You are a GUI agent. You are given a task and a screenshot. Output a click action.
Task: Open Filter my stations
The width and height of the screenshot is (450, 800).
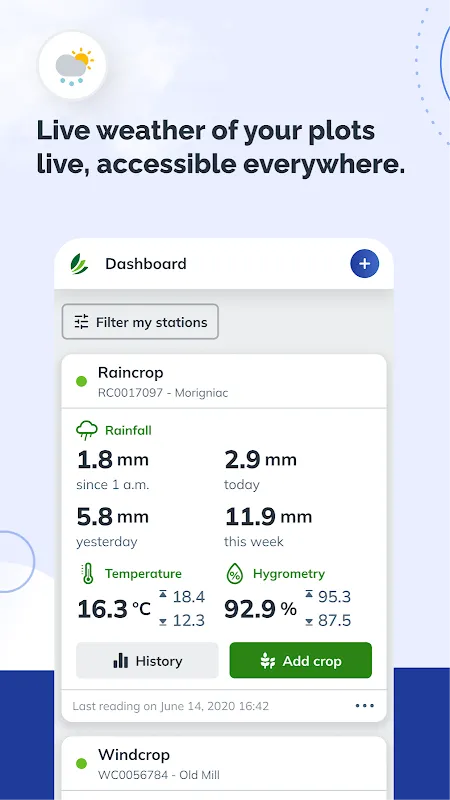point(140,322)
